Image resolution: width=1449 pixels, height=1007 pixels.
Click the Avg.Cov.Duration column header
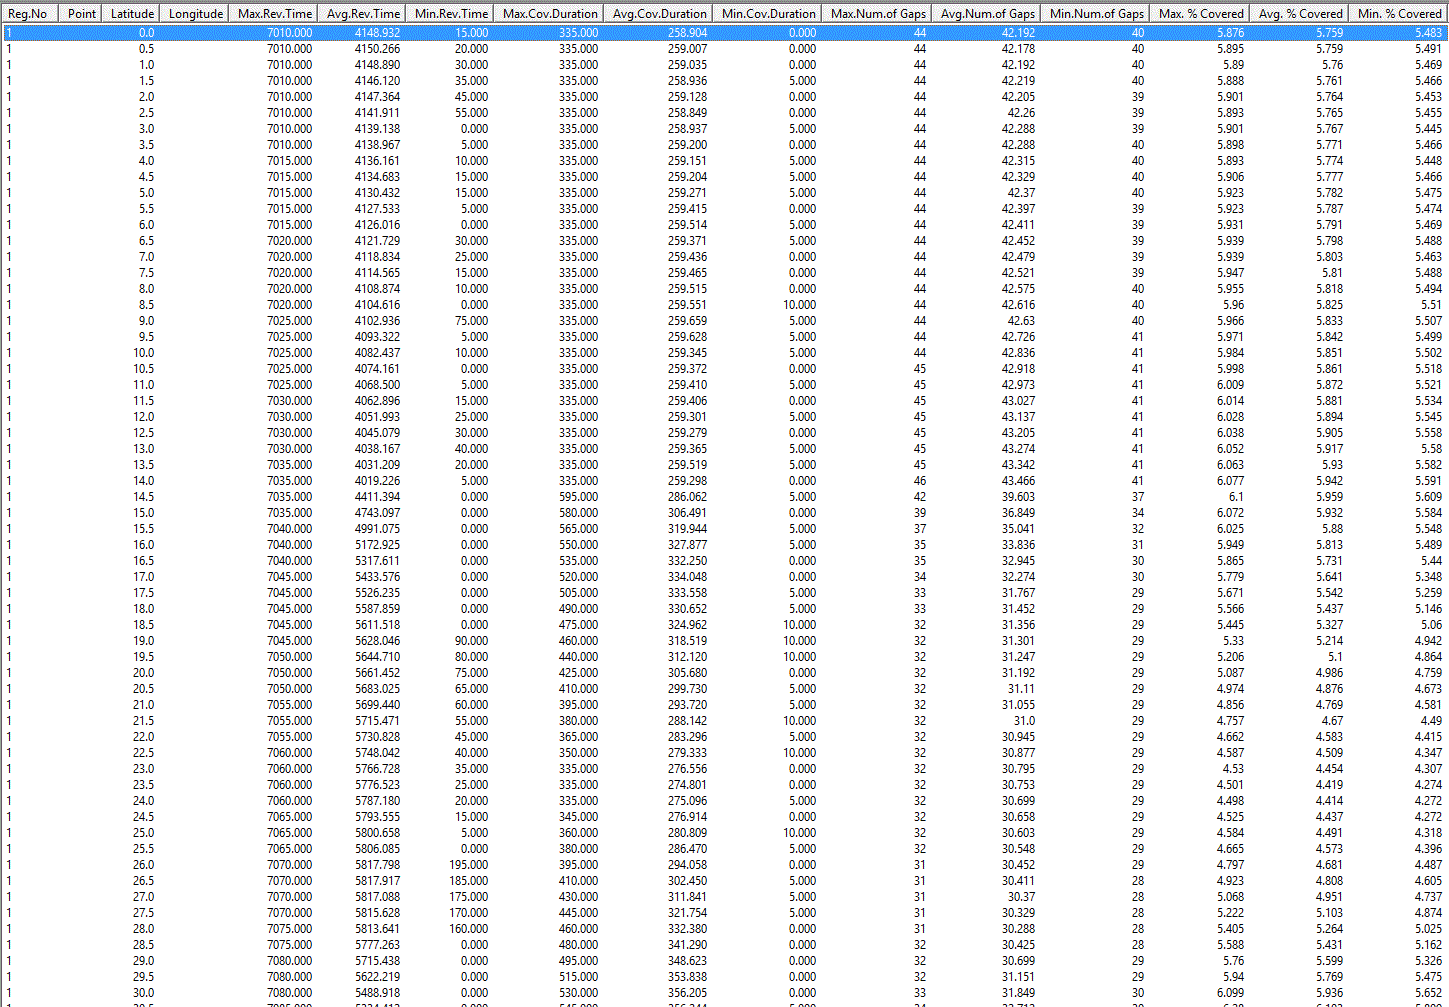click(x=660, y=13)
